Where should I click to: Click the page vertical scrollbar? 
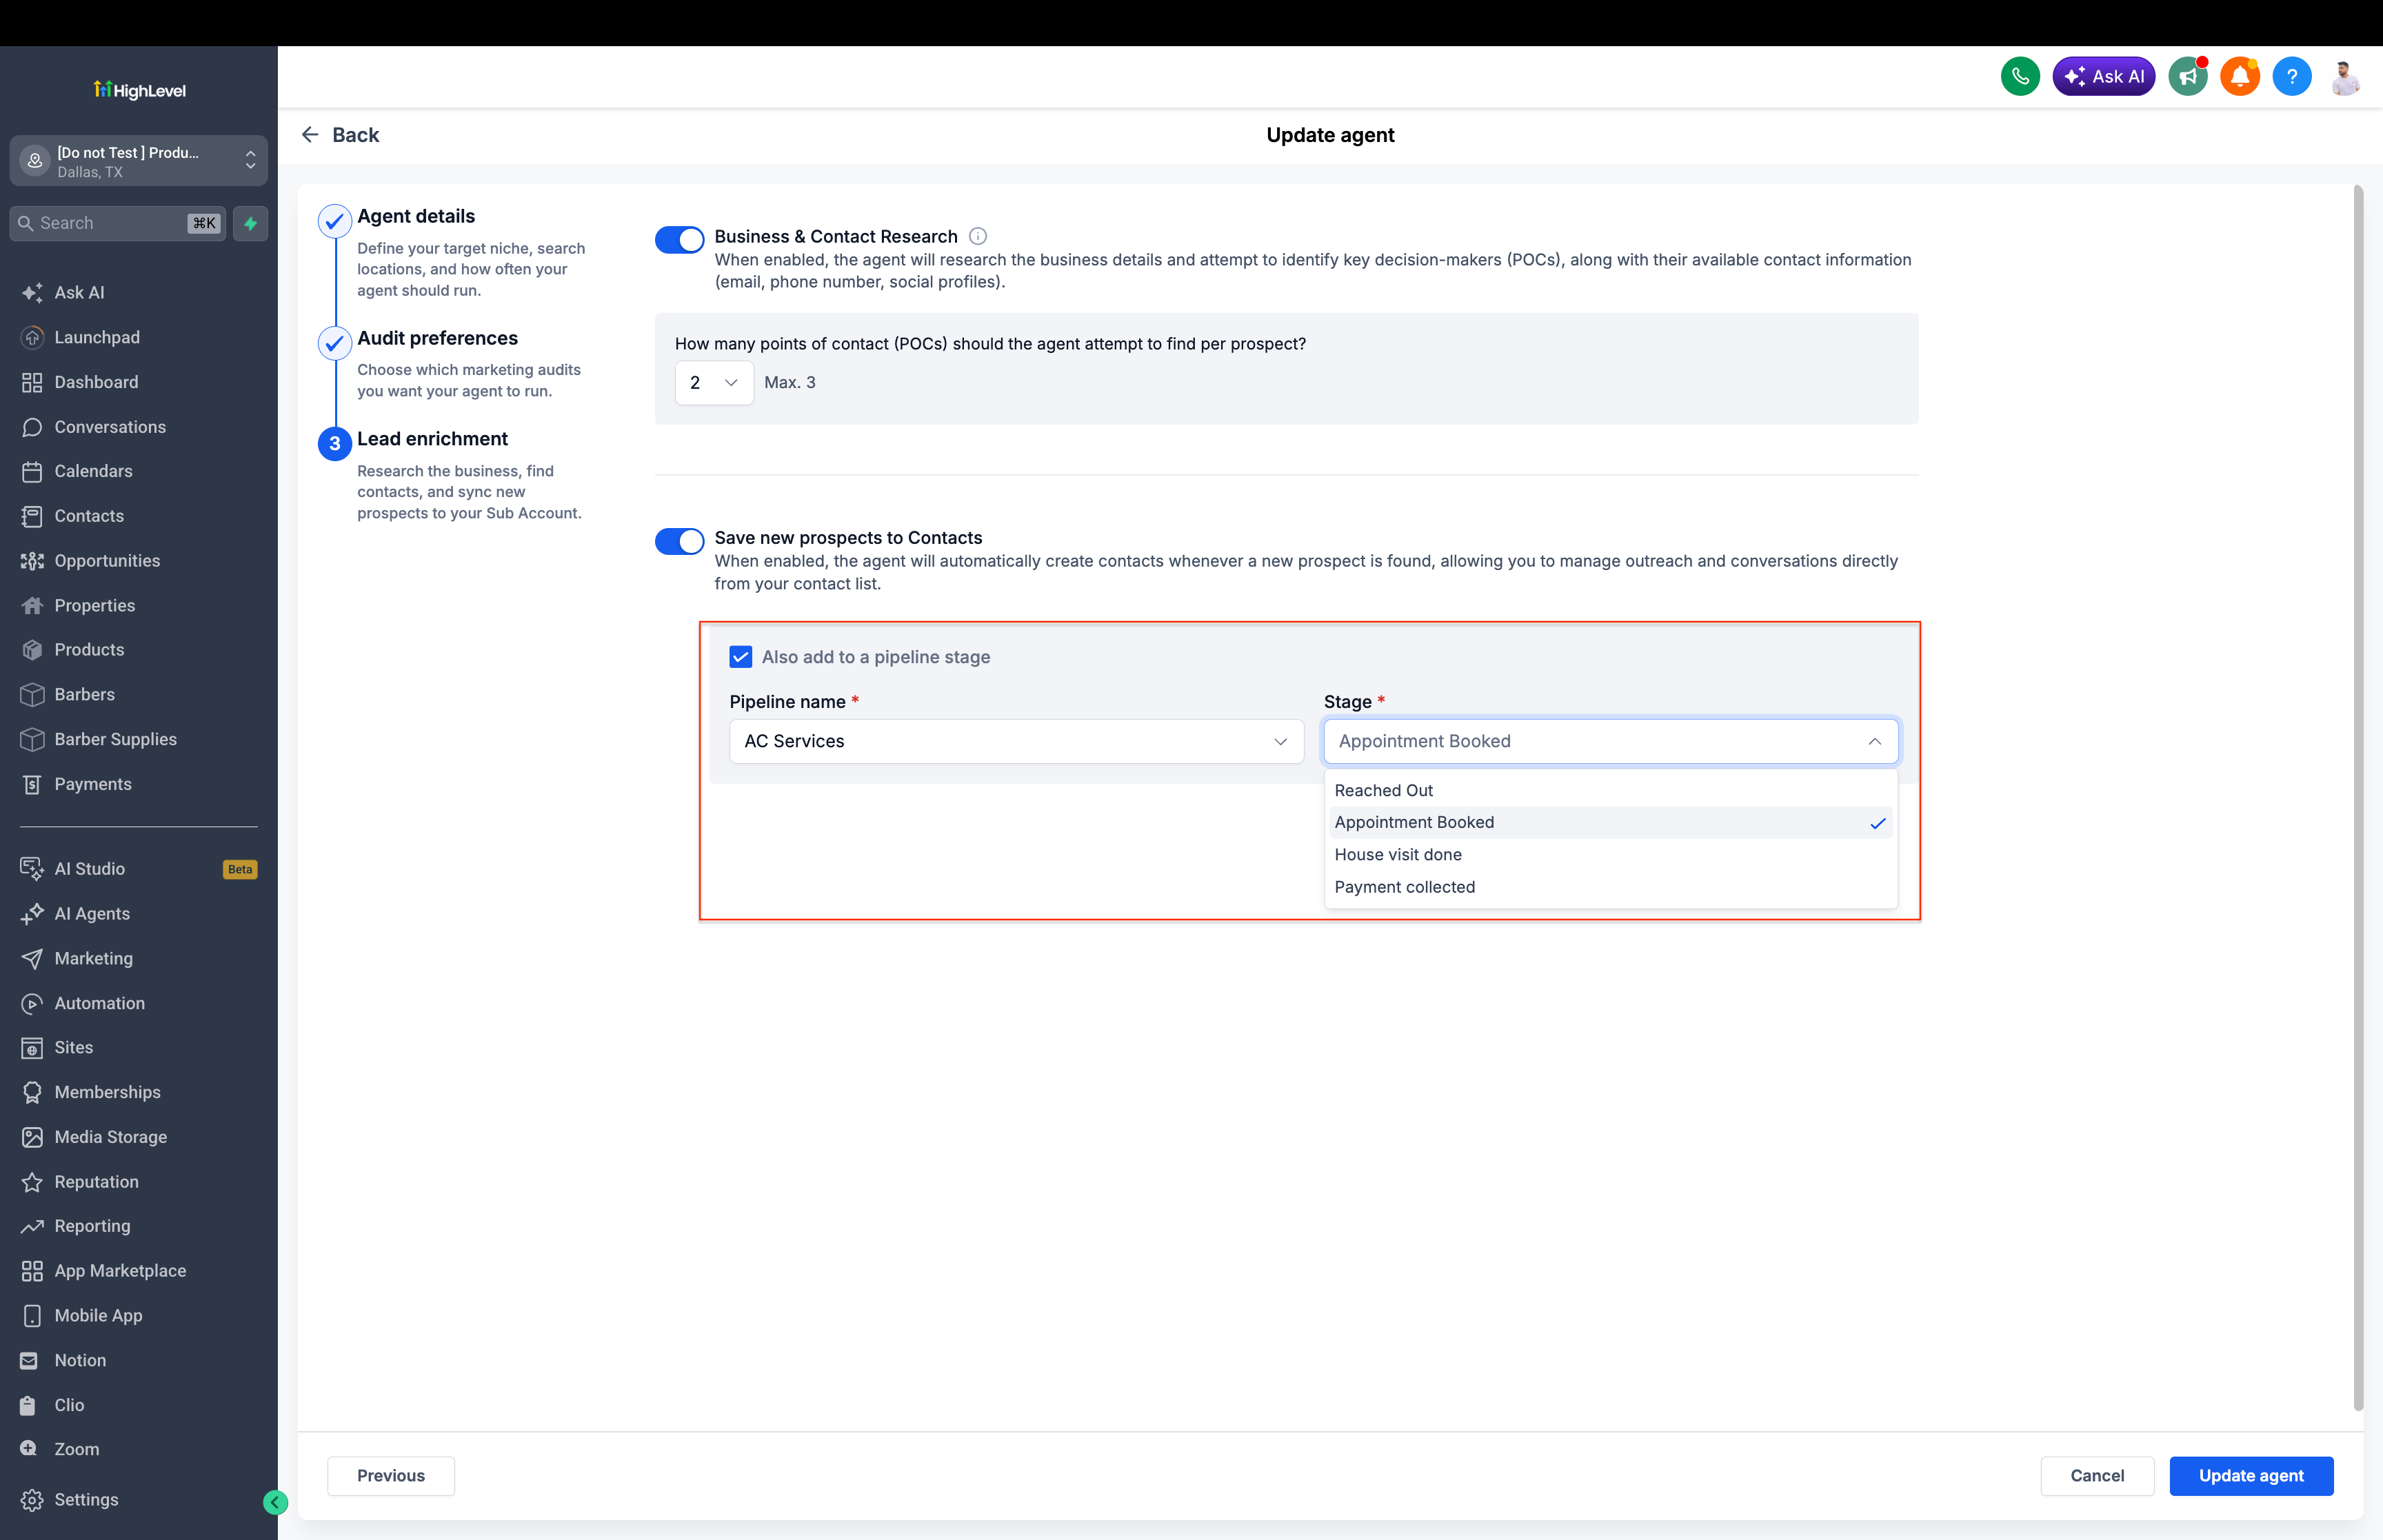tap(2358, 797)
